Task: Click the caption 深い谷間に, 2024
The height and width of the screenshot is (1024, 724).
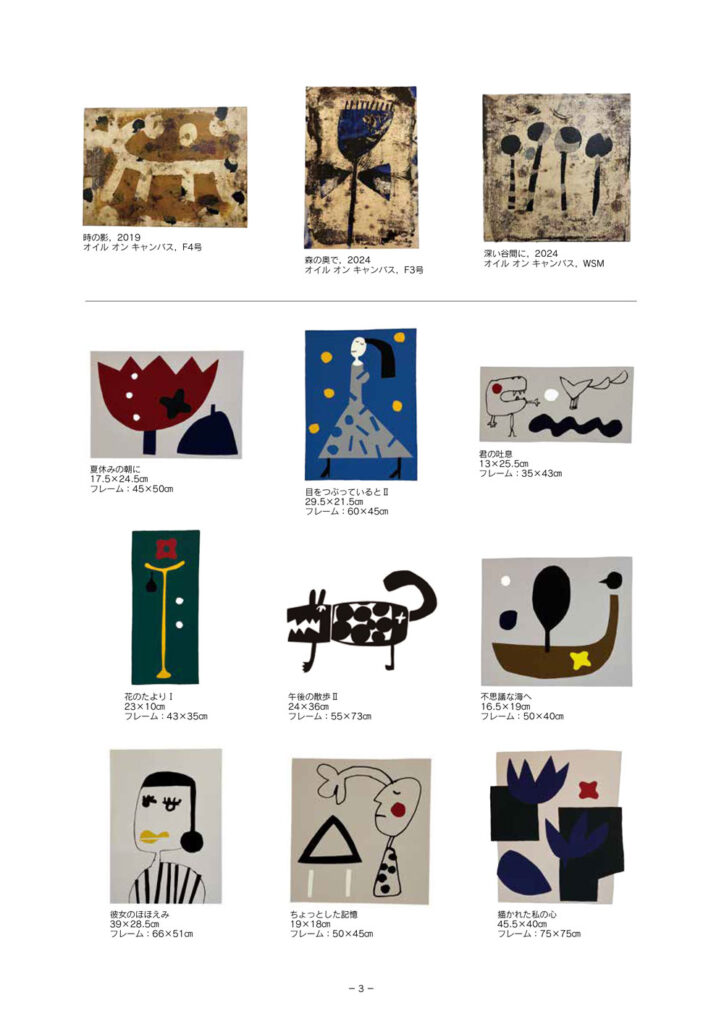Action: (x=521, y=253)
